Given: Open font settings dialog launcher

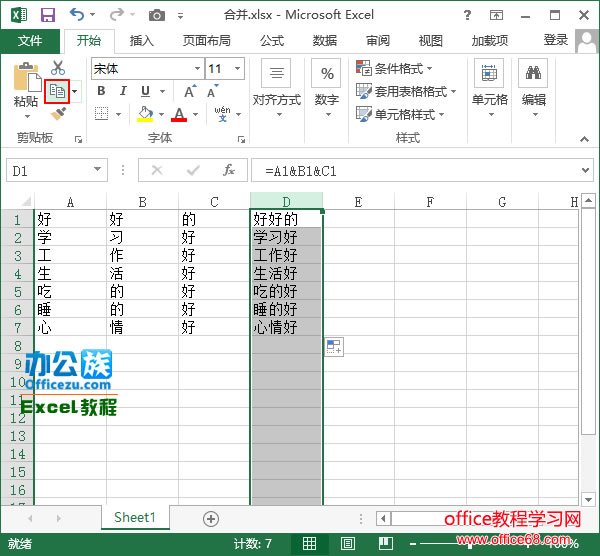Looking at the screenshot, I should (241, 140).
